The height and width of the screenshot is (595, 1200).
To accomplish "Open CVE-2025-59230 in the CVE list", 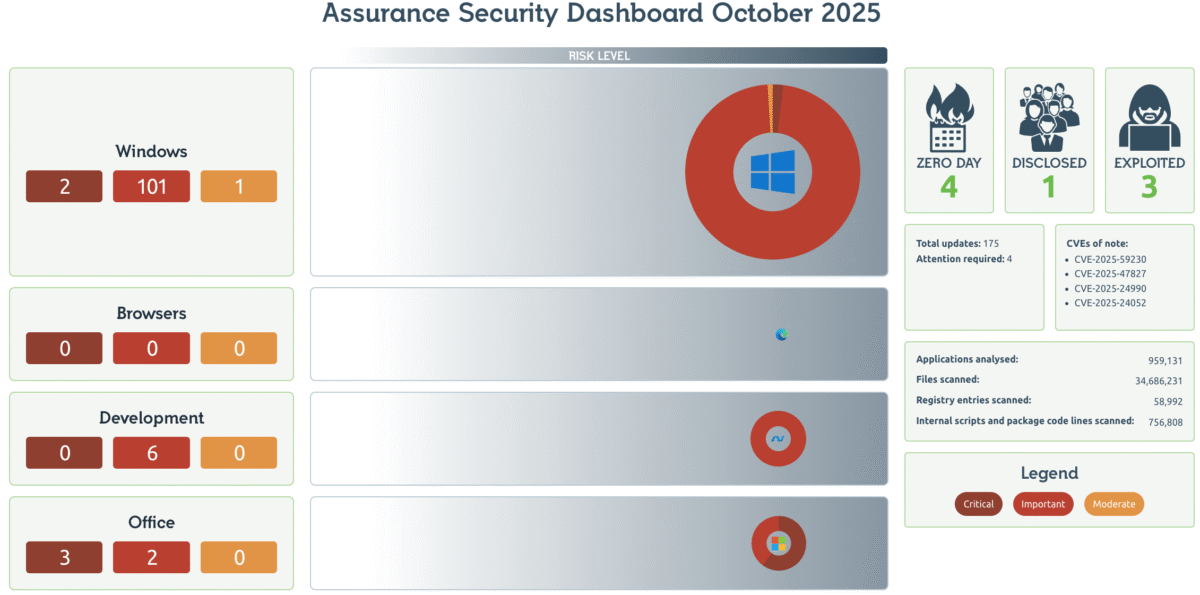I will coord(1110,258).
